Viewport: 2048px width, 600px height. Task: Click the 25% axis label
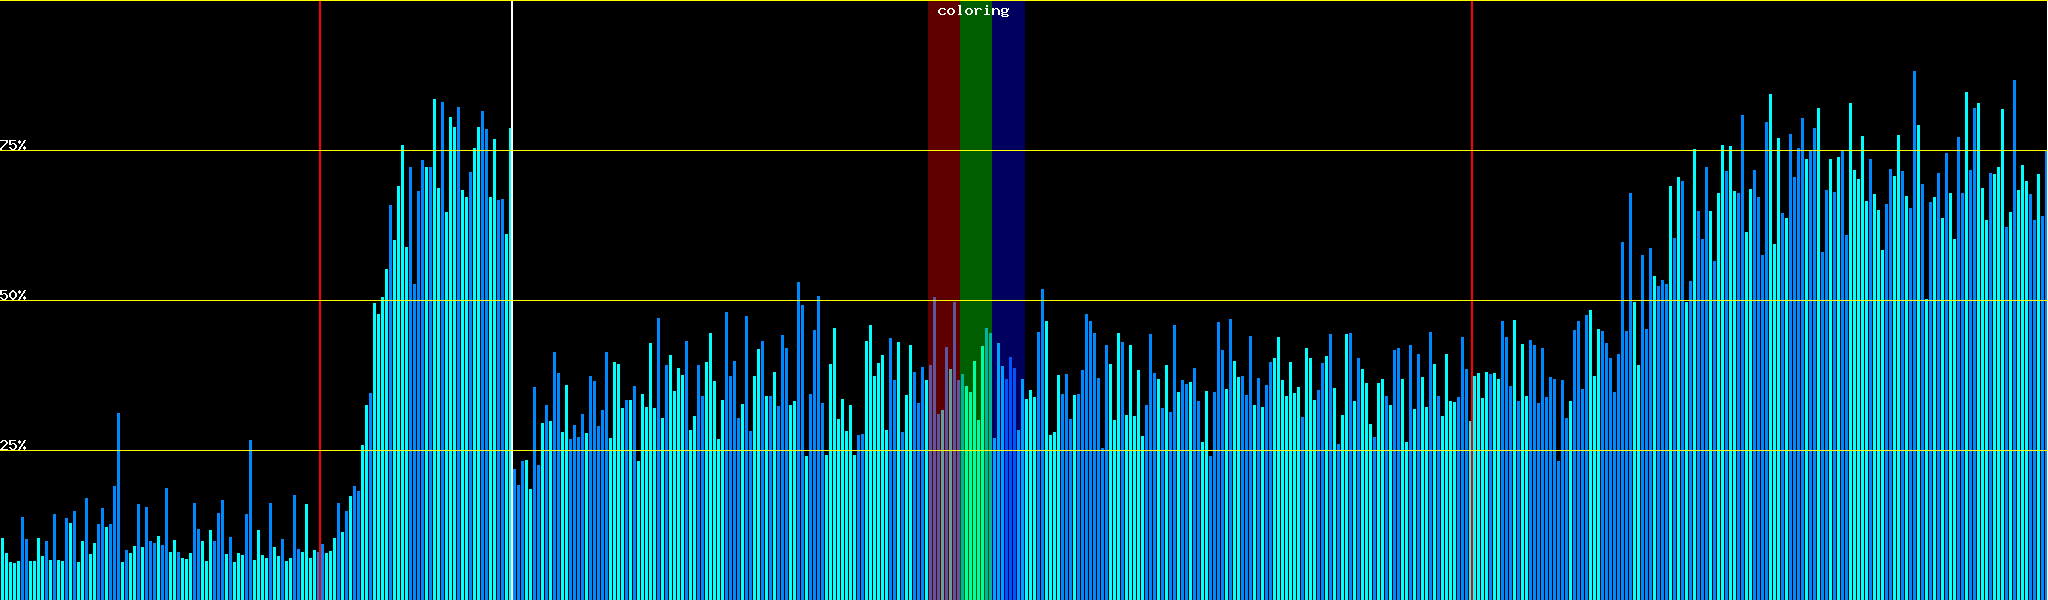click(x=13, y=445)
